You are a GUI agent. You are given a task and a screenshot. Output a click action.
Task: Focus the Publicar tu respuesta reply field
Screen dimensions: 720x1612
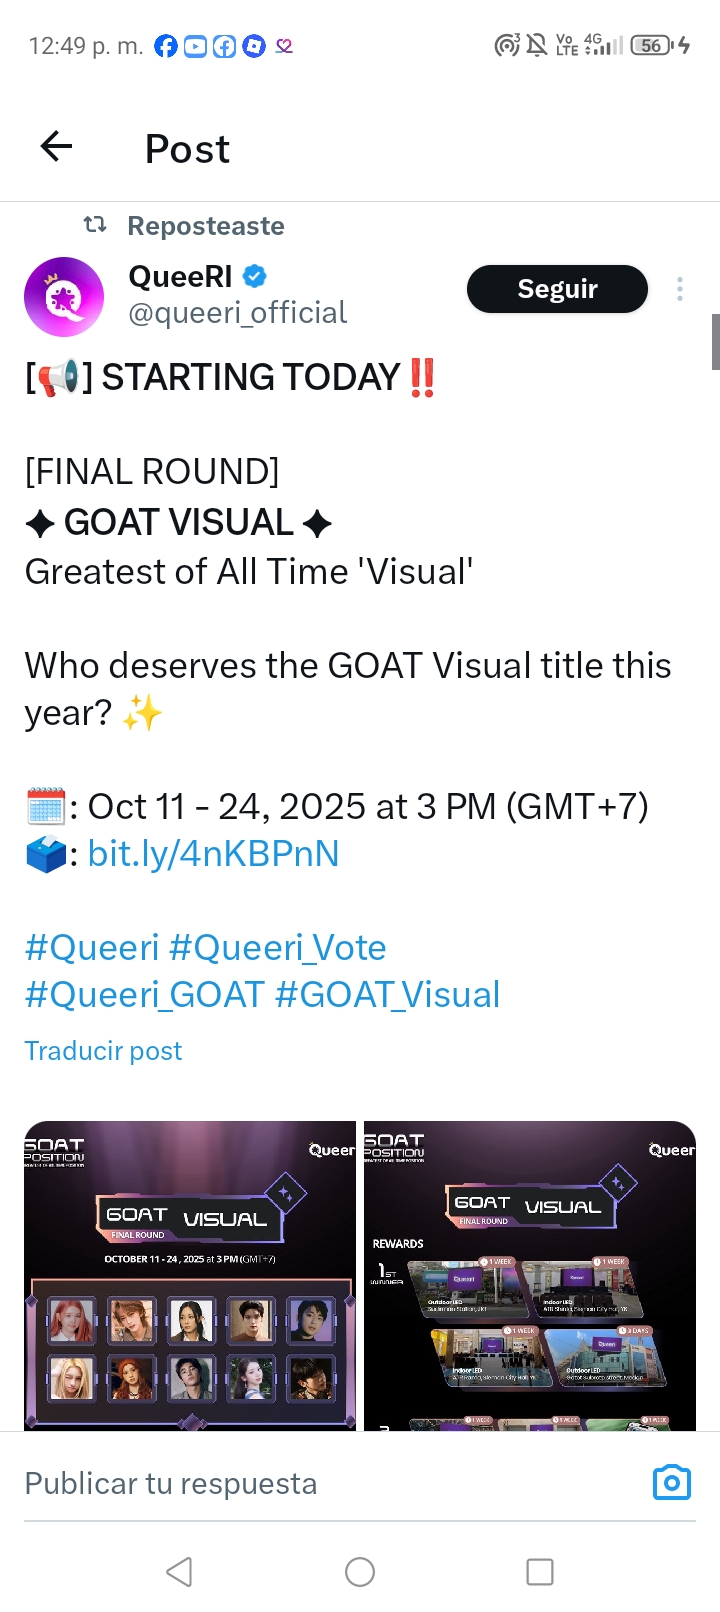300,1483
